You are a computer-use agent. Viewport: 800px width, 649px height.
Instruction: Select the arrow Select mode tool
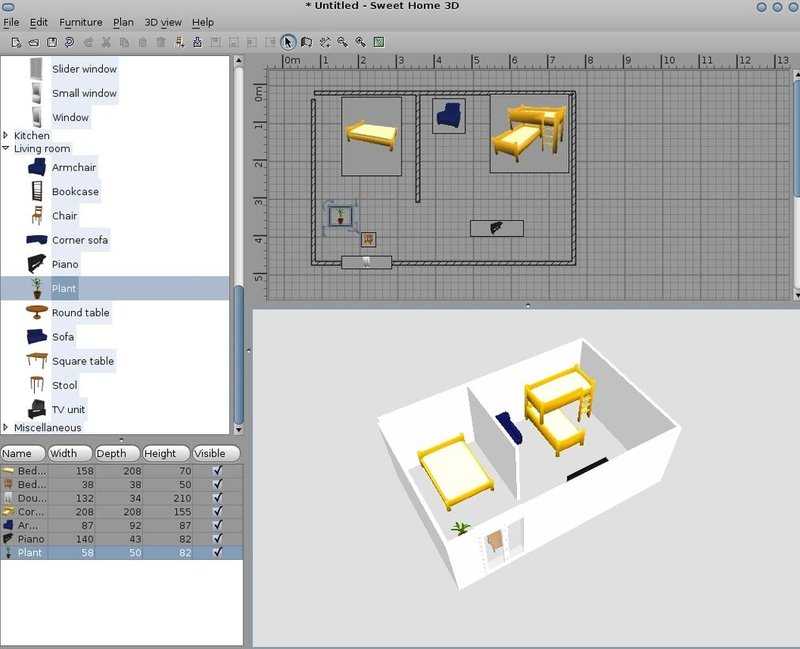288,42
